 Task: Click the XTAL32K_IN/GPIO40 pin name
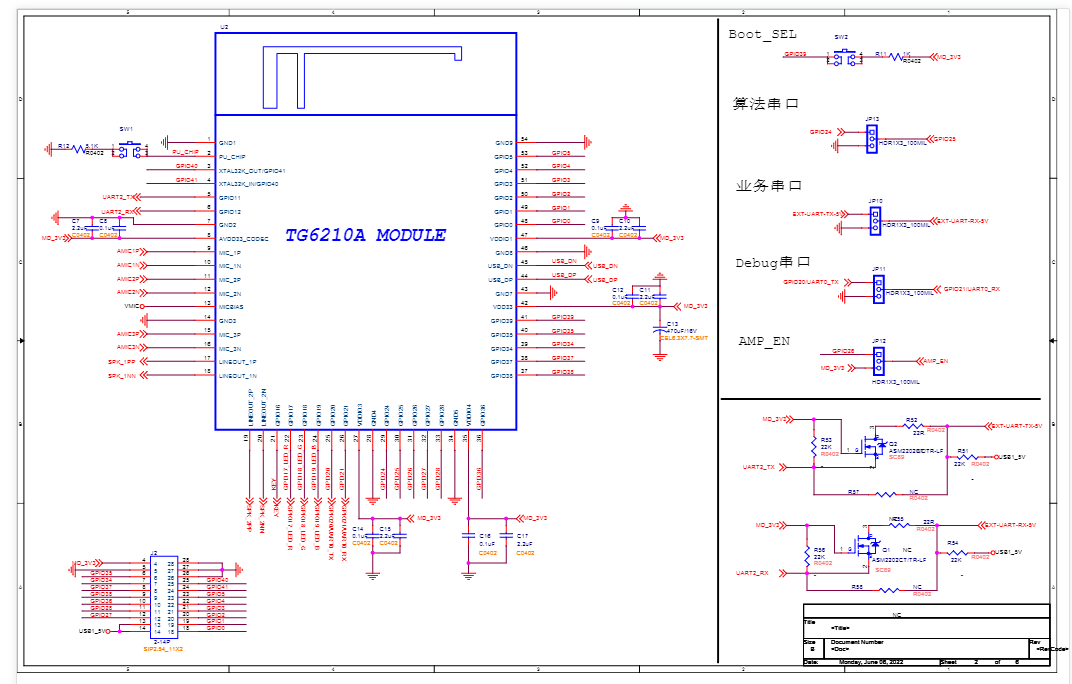click(x=248, y=185)
